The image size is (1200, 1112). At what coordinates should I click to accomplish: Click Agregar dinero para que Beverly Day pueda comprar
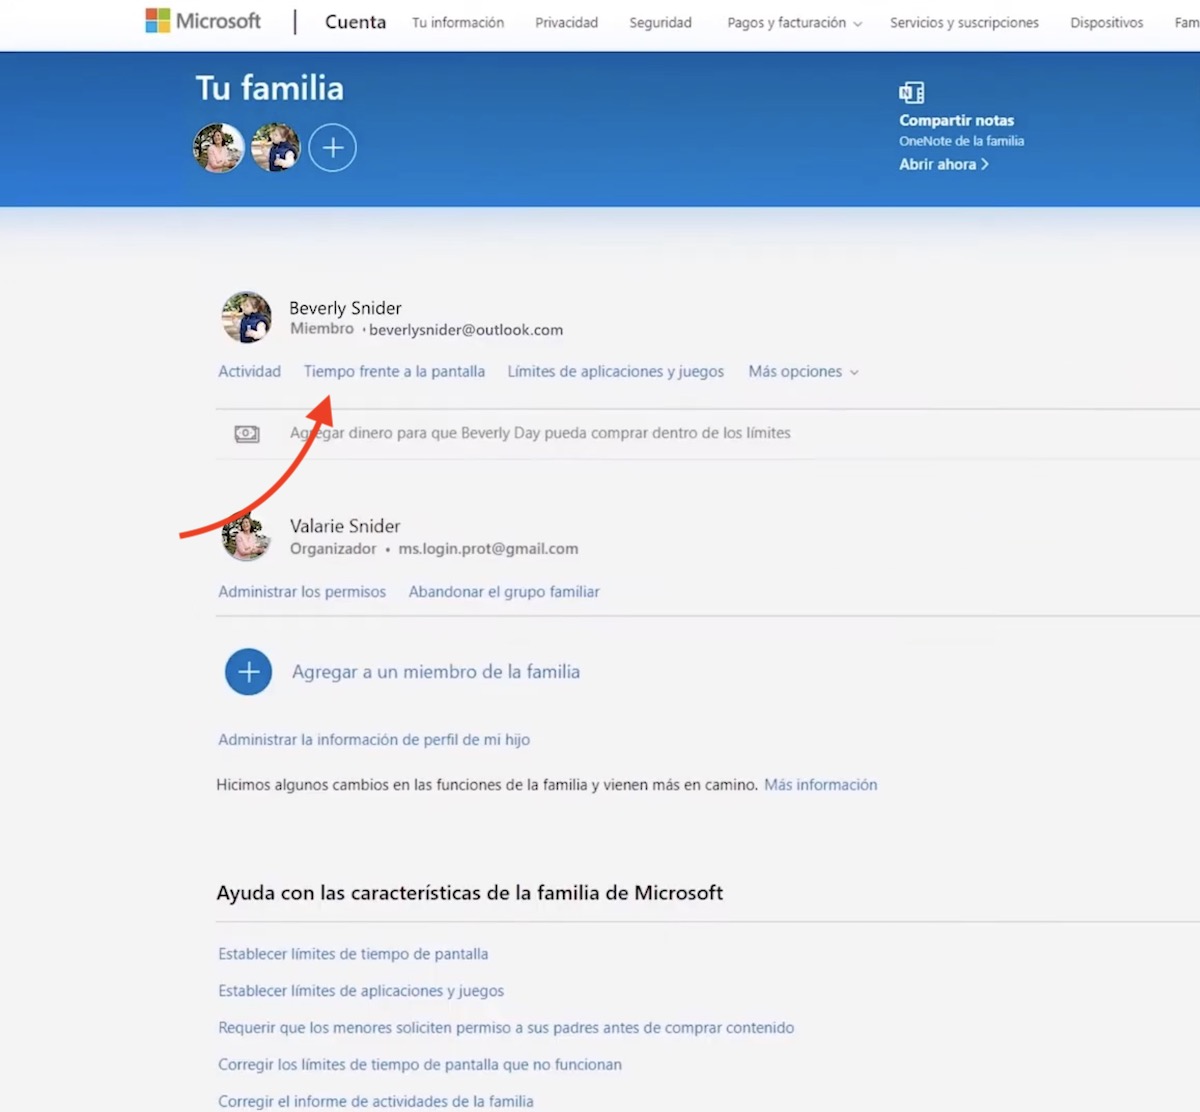click(540, 433)
